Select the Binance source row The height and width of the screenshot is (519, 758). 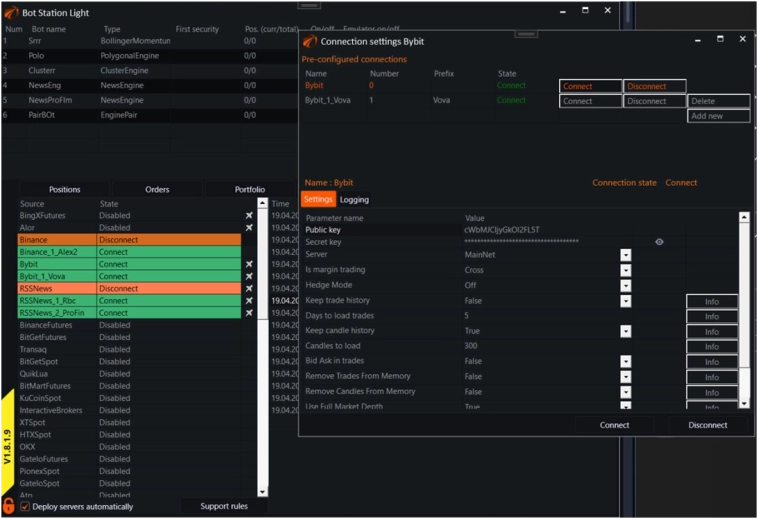coord(130,240)
